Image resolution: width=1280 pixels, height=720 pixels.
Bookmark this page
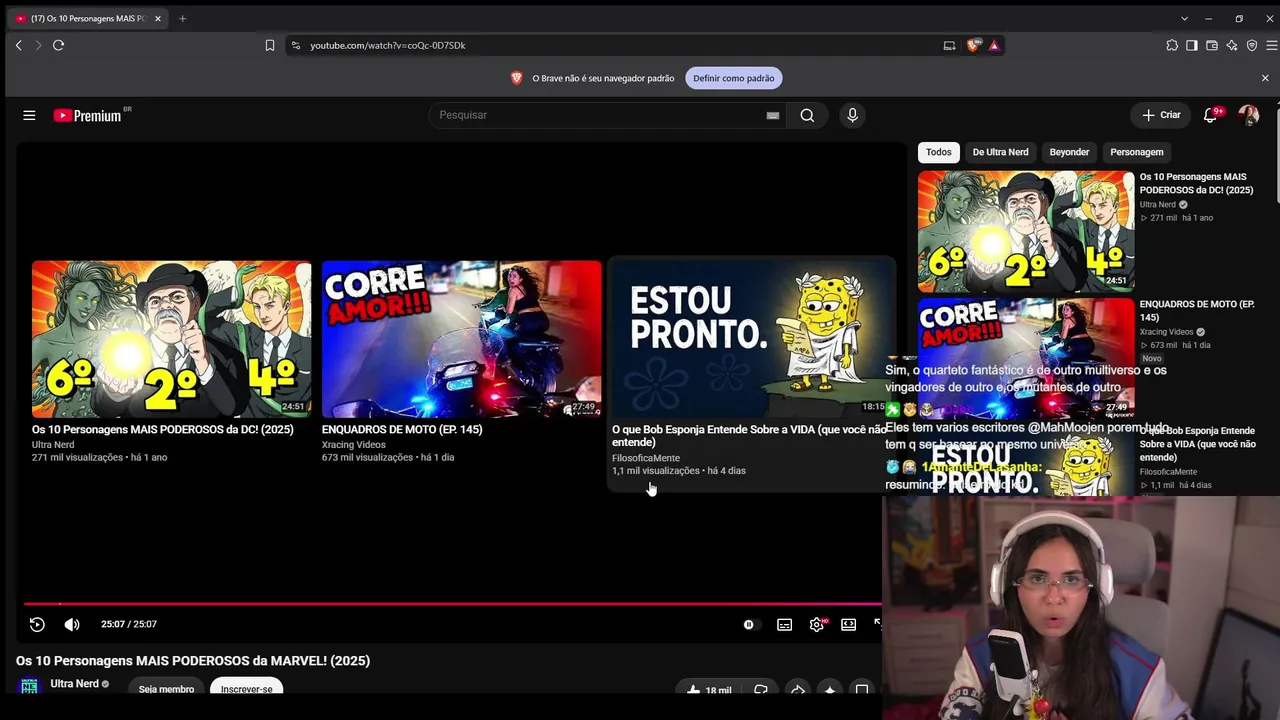270,45
